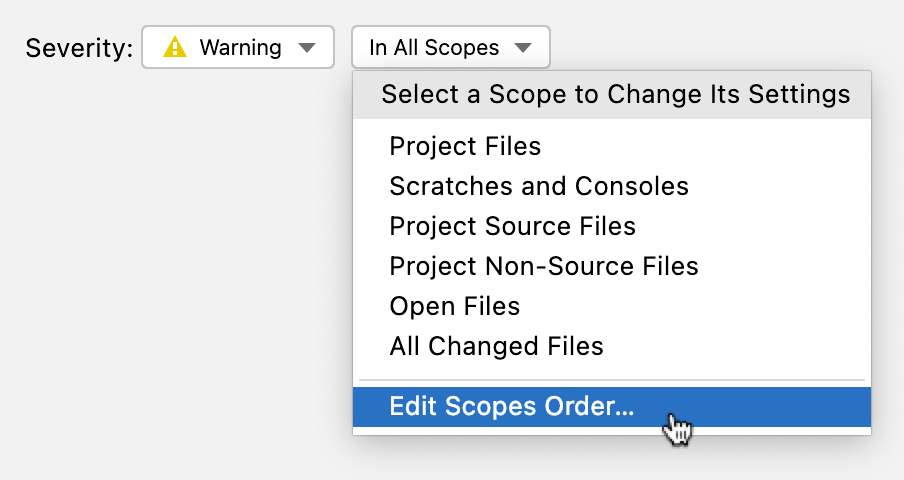Viewport: 904px width, 480px height.
Task: Click the arrow on the Warning dropdown
Action: [x=307, y=48]
